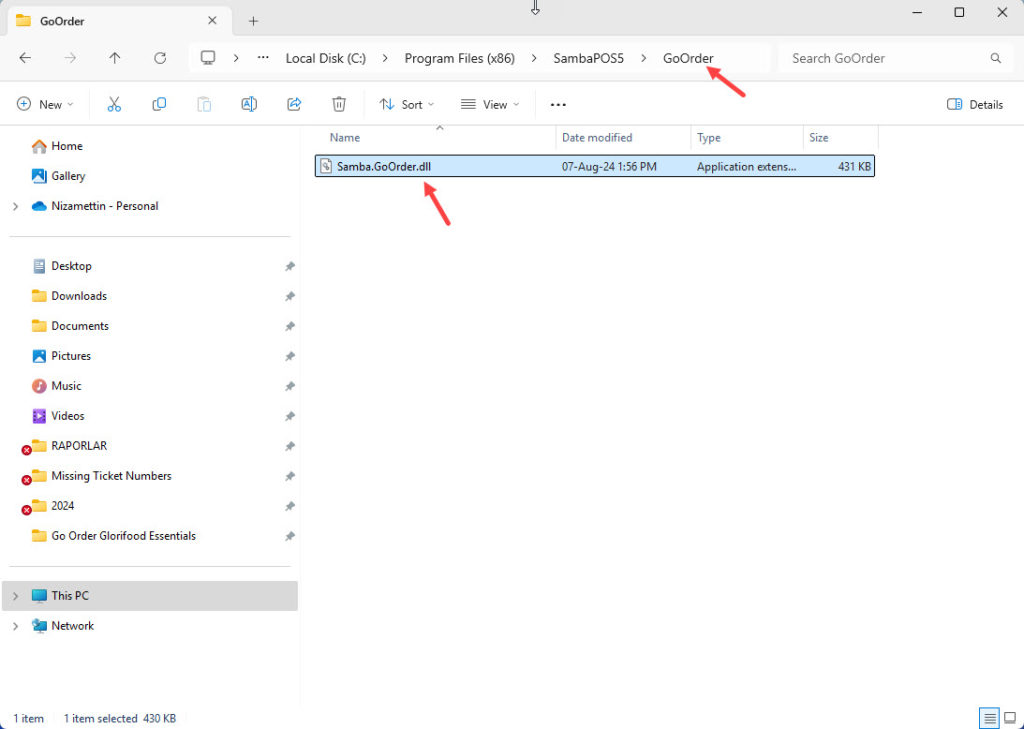Switch to large thumbnails view
Image resolution: width=1024 pixels, height=729 pixels.
(1010, 718)
